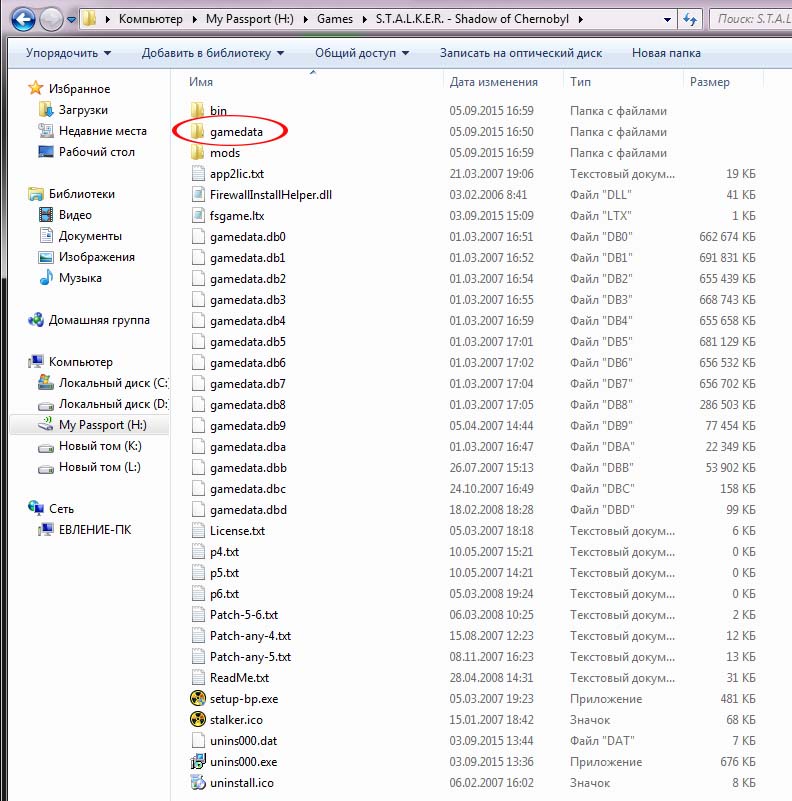Open the Упорядочить dropdown menu
The width and height of the screenshot is (792, 801).
click(x=68, y=53)
